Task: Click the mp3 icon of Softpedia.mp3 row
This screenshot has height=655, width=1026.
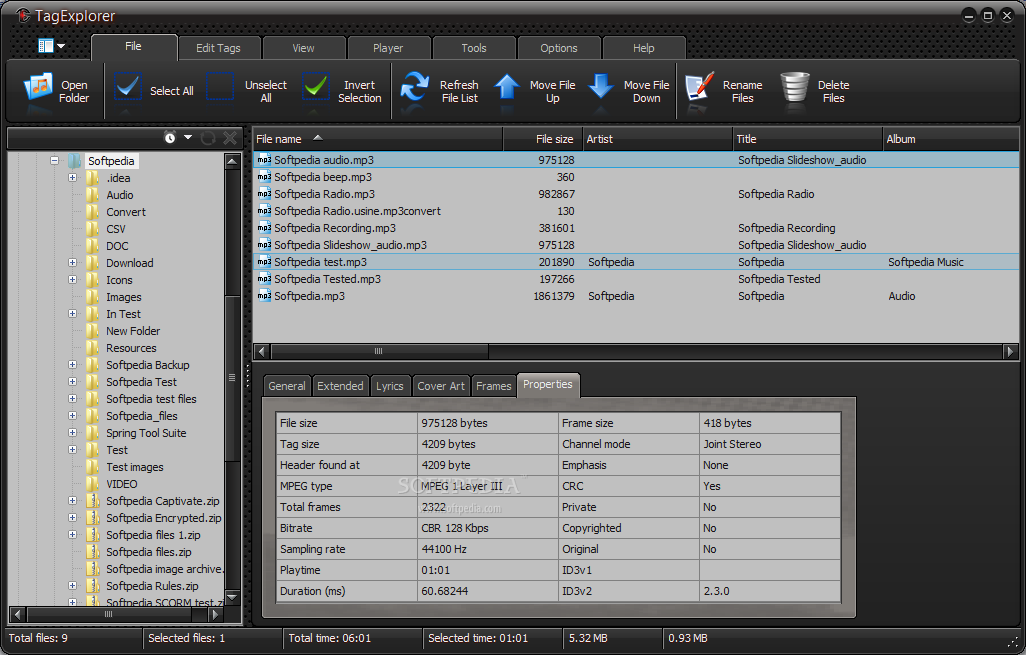Action: (x=264, y=296)
